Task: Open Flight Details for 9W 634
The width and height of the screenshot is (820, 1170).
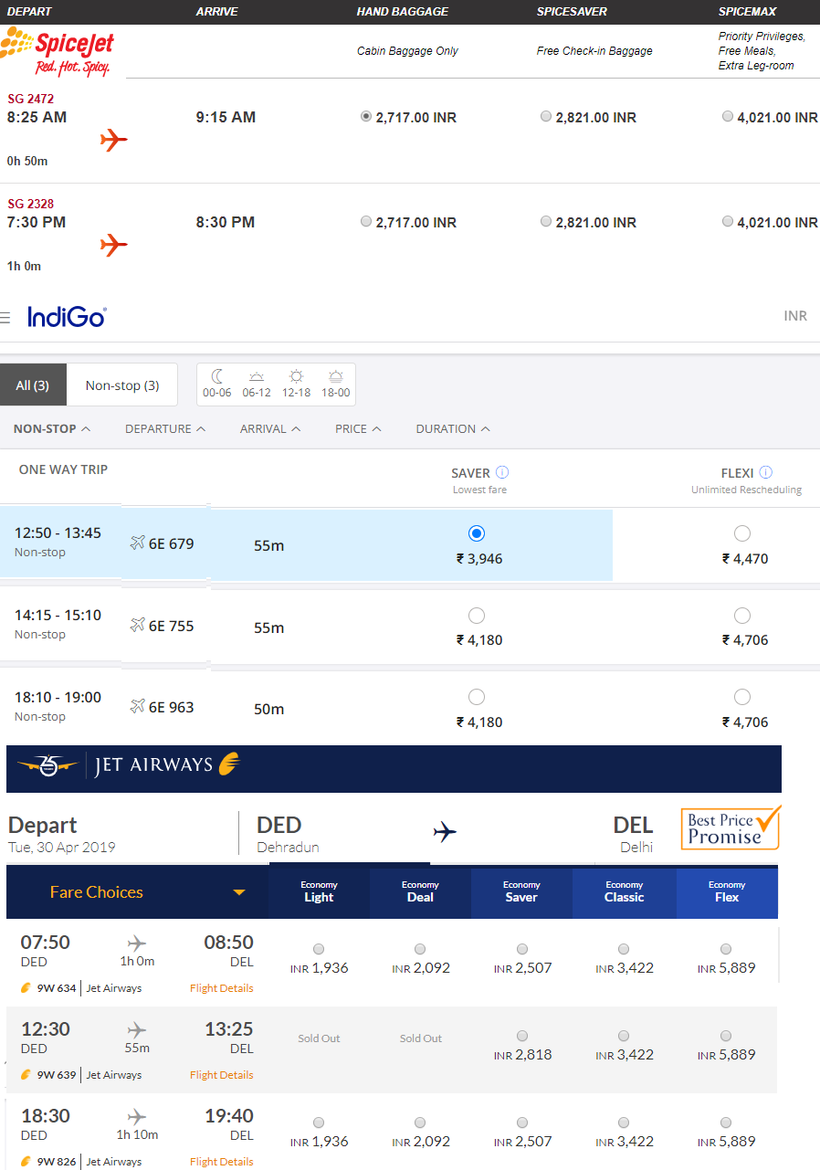Action: pos(221,988)
